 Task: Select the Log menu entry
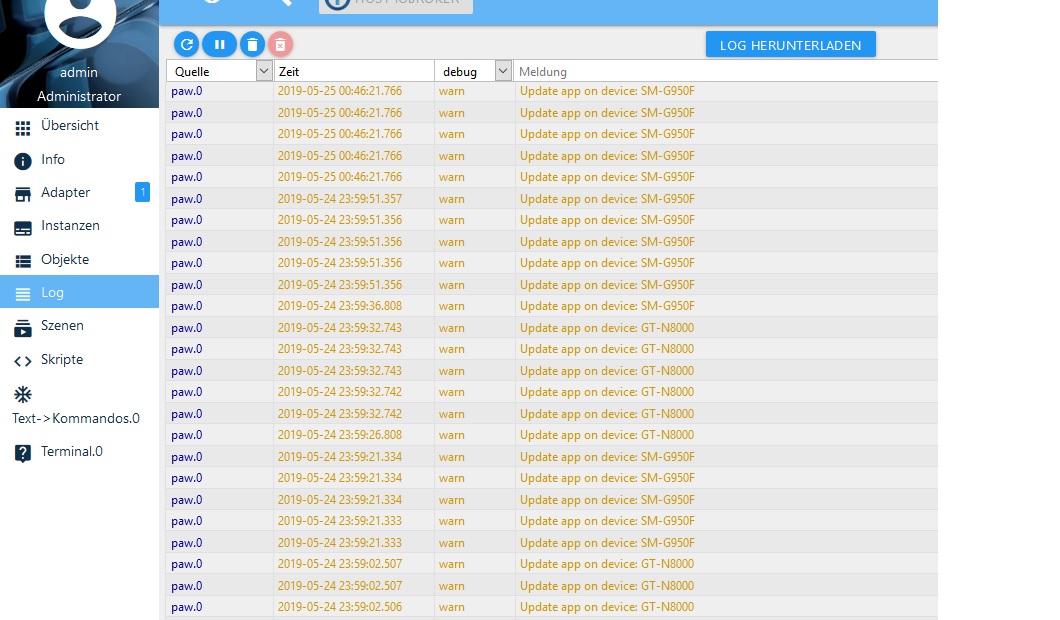(80, 292)
